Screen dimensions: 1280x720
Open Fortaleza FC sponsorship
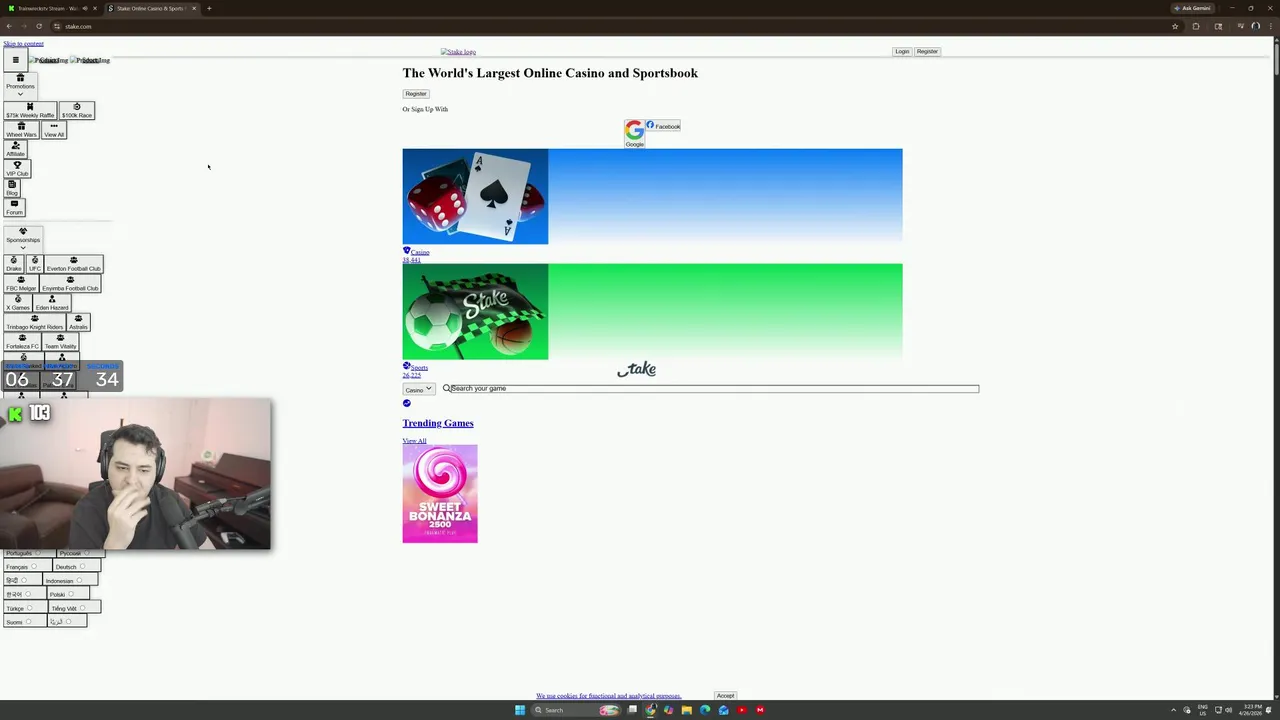[x=22, y=342]
